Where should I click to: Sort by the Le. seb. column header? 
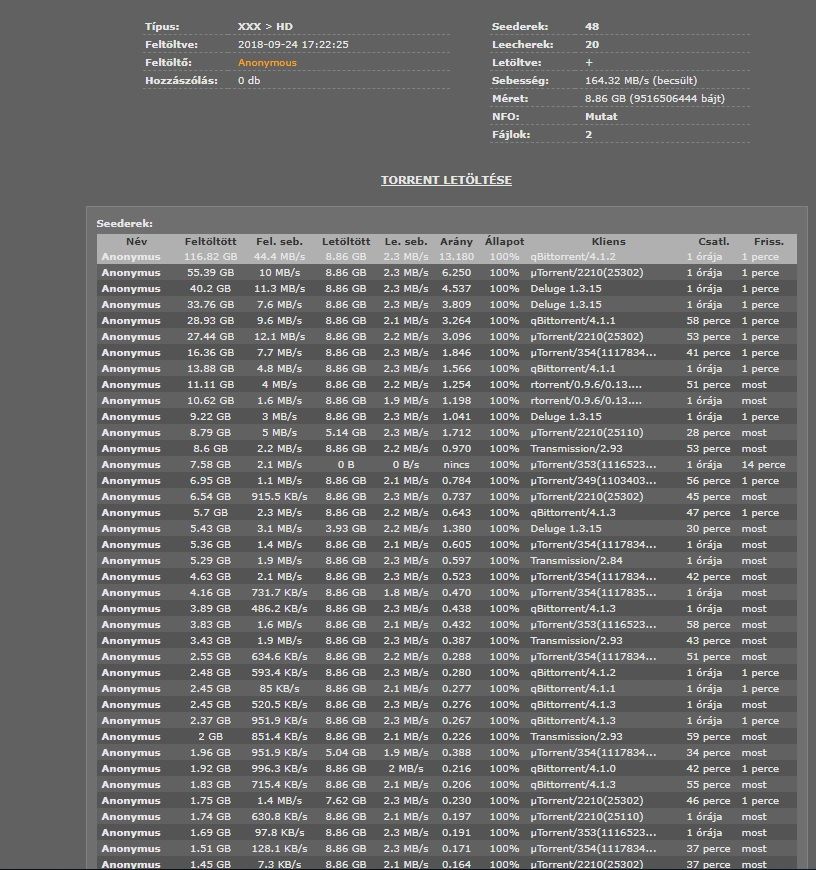[406, 241]
